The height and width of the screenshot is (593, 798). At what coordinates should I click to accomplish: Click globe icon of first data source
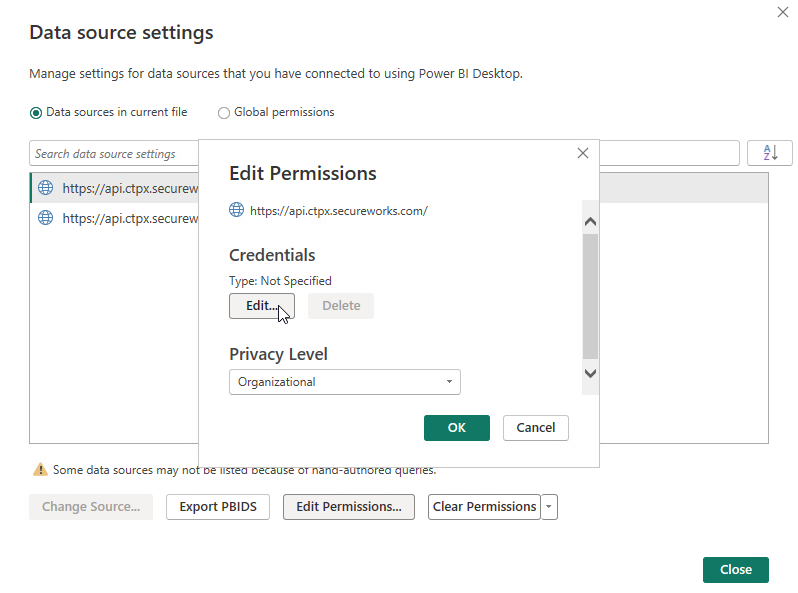coord(46,188)
